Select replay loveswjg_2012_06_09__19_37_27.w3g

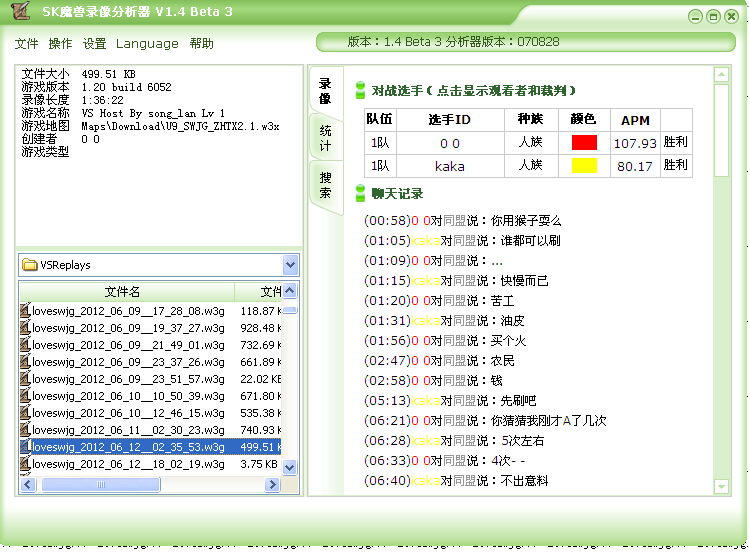tap(128, 329)
